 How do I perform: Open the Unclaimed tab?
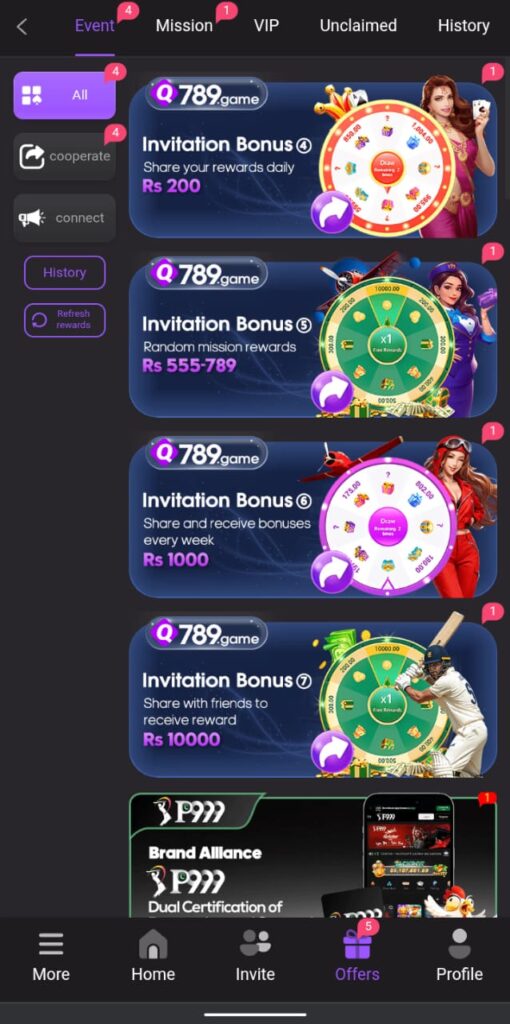(358, 25)
